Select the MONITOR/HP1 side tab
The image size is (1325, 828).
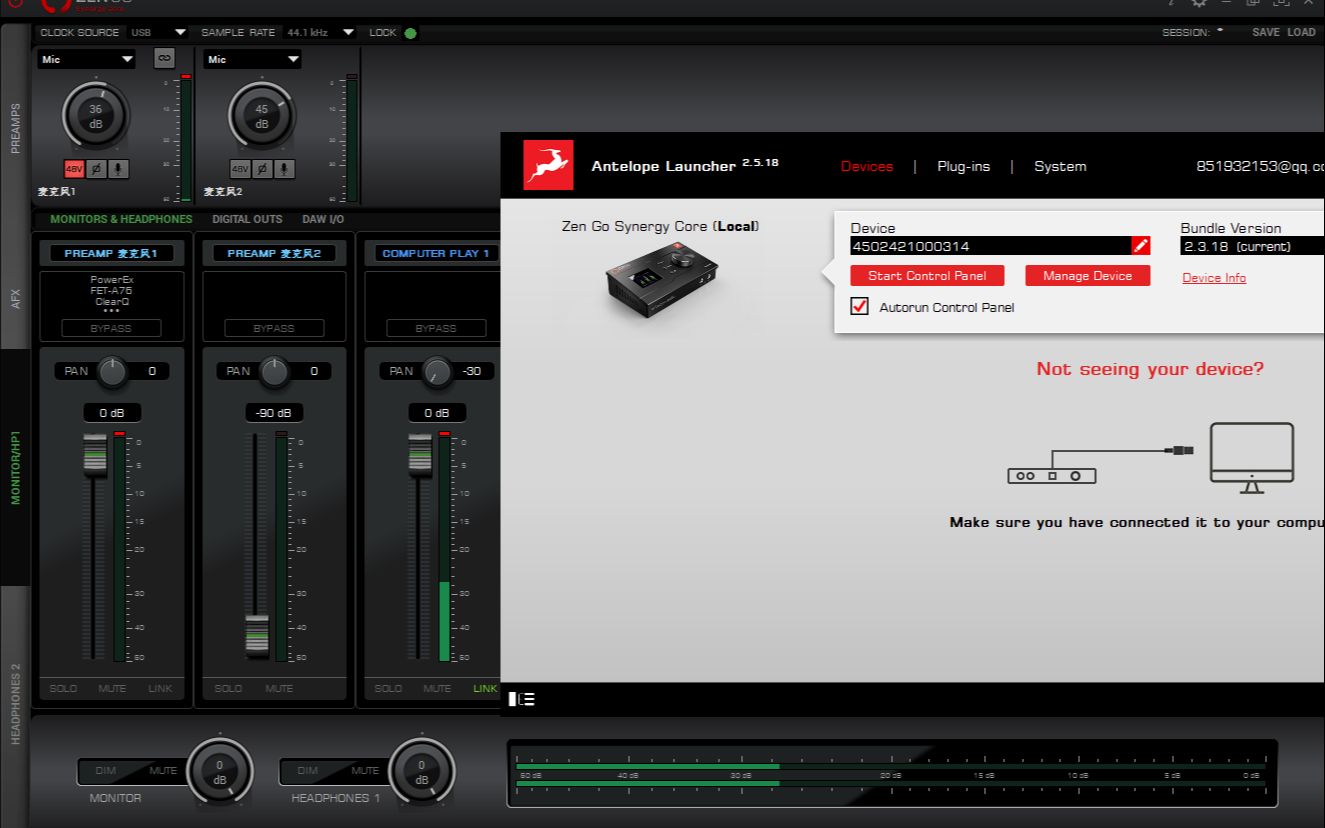(15, 468)
